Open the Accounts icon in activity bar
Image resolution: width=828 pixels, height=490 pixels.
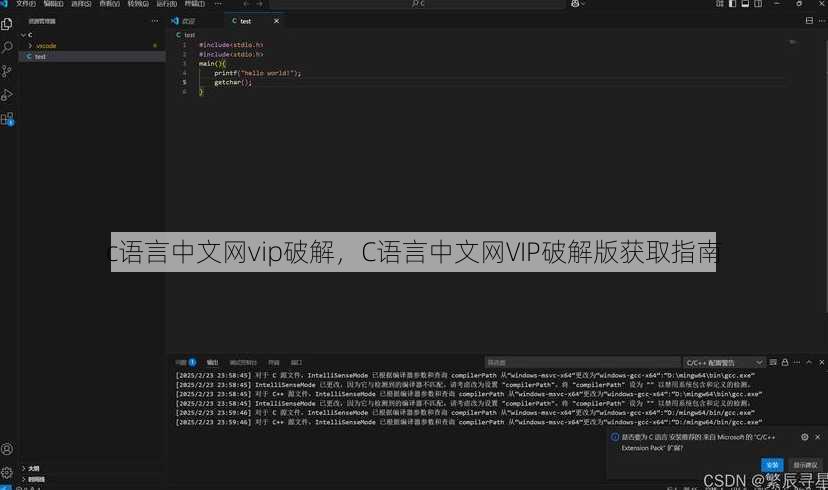point(7,449)
